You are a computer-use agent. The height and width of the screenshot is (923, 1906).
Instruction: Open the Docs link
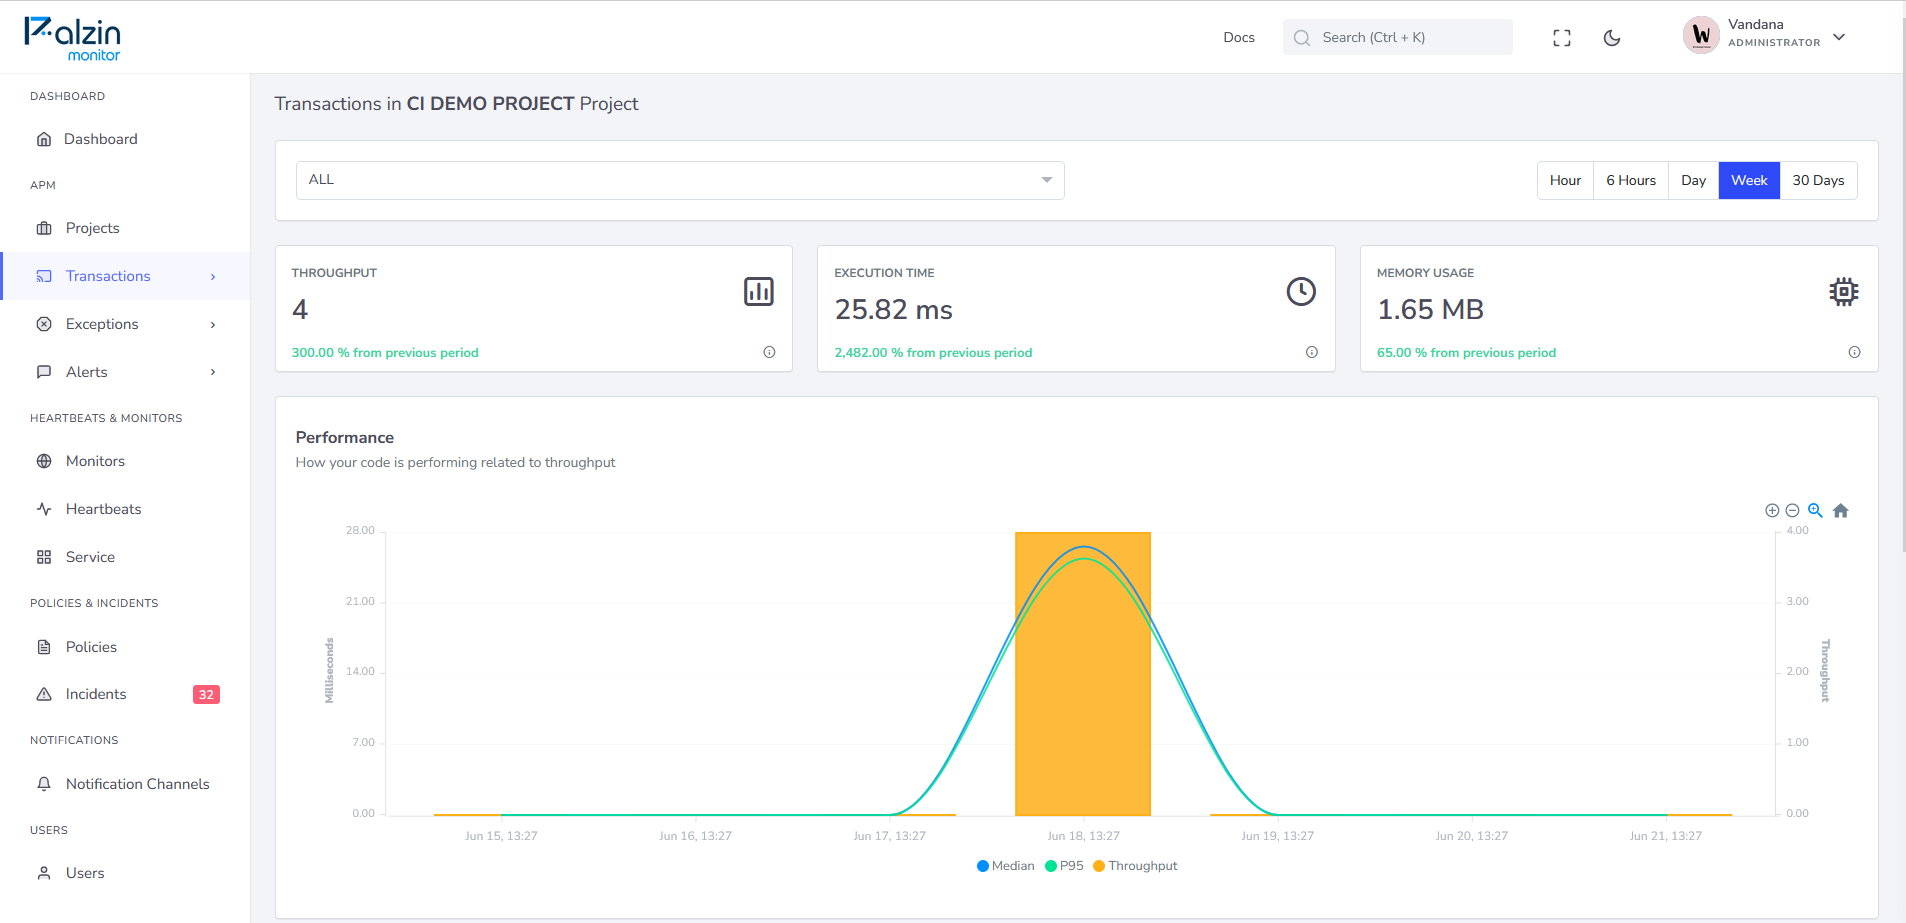1239,38
